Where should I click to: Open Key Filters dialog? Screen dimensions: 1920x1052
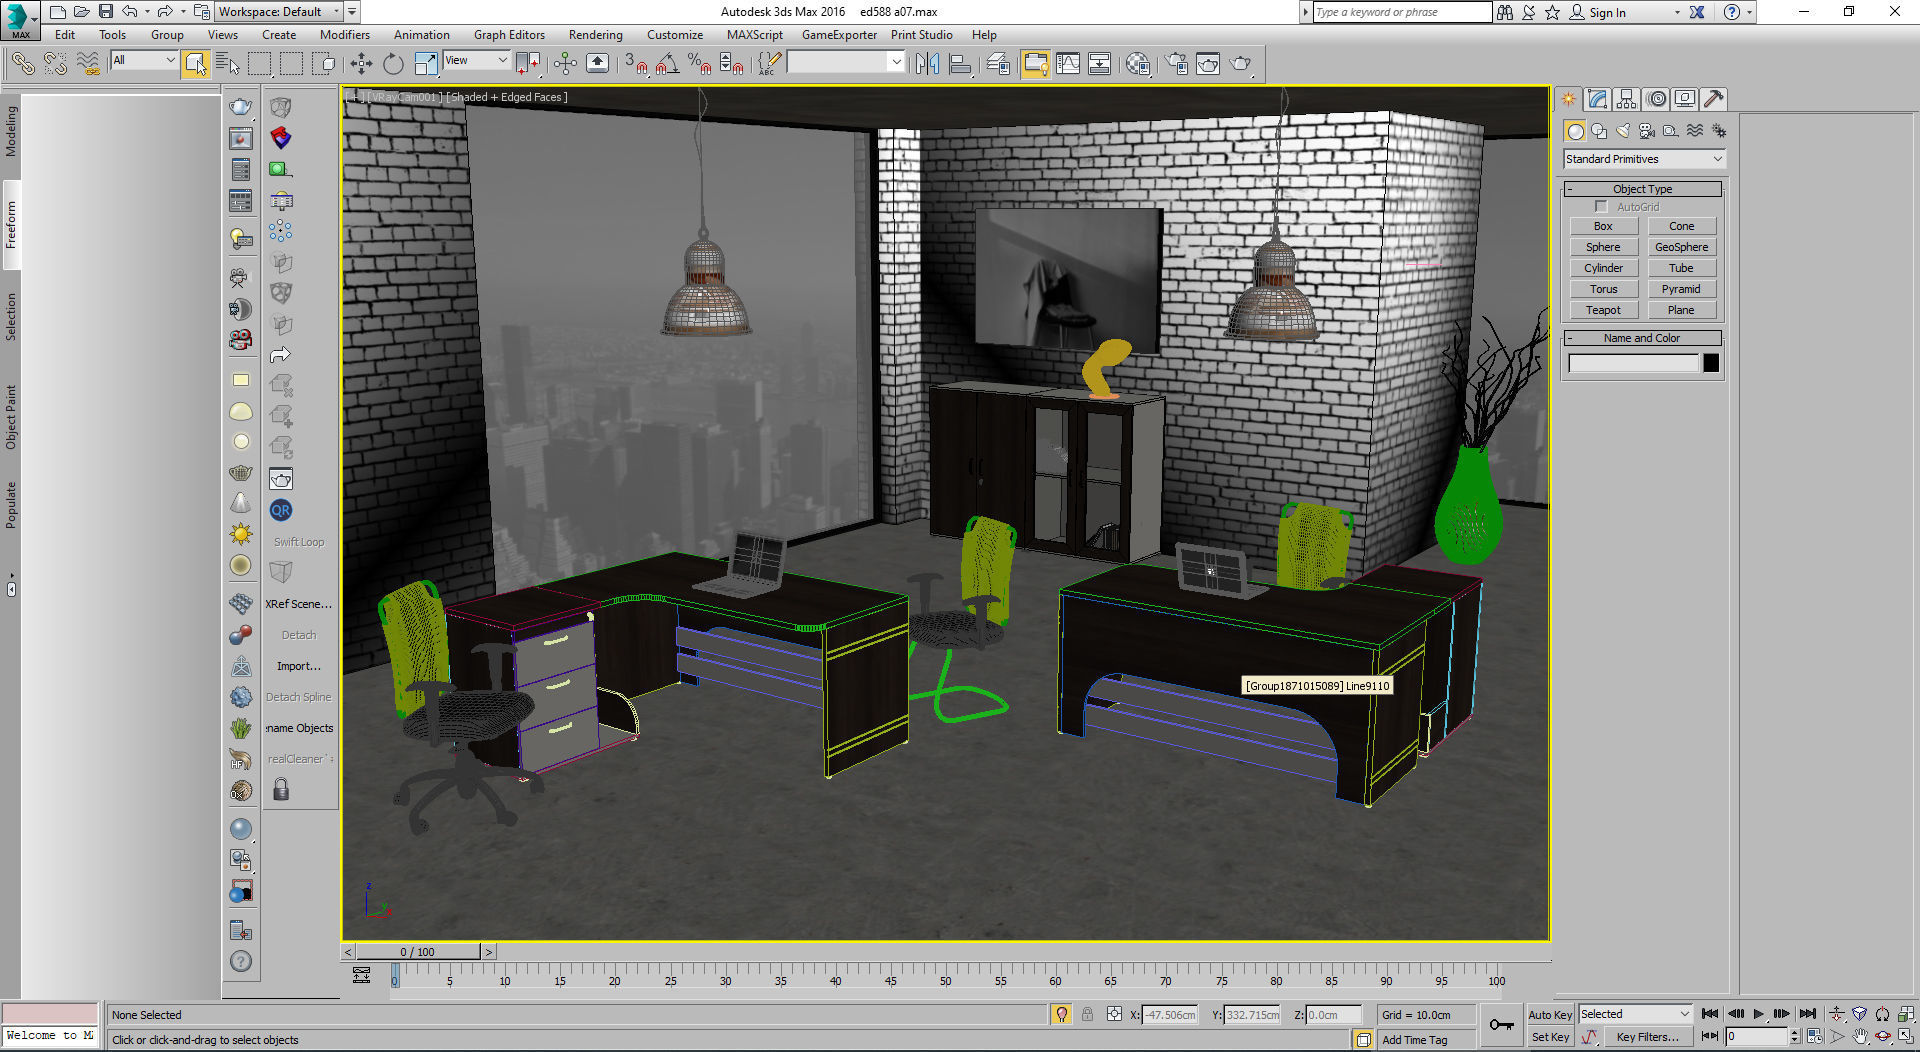pyautogui.click(x=1647, y=1037)
